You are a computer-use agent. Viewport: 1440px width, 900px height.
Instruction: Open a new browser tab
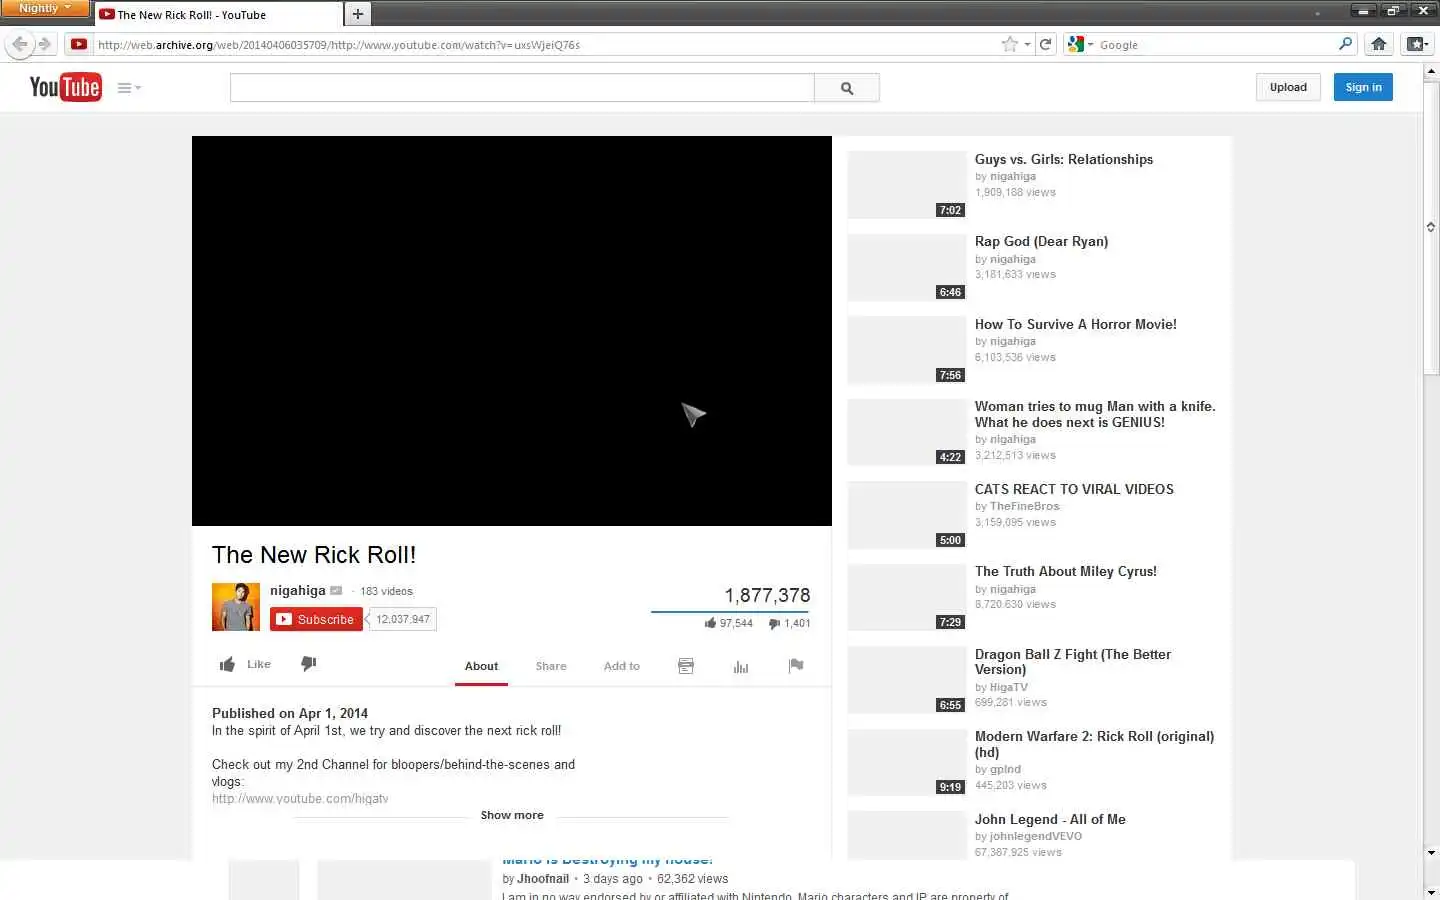[x=357, y=14]
